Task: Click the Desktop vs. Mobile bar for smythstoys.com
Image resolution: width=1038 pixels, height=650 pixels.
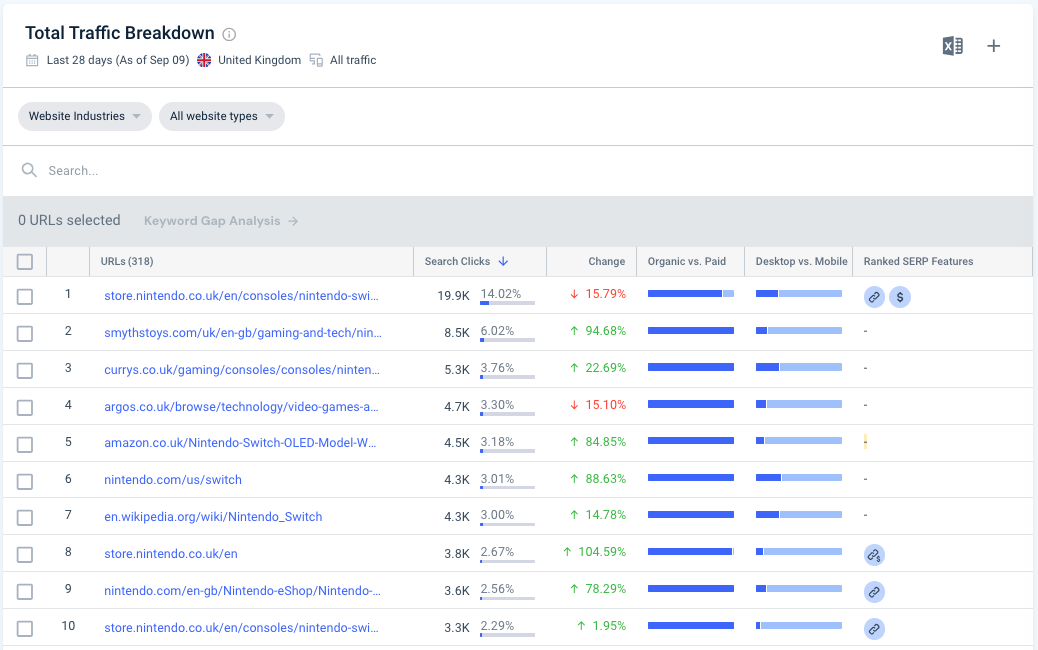Action: (798, 331)
